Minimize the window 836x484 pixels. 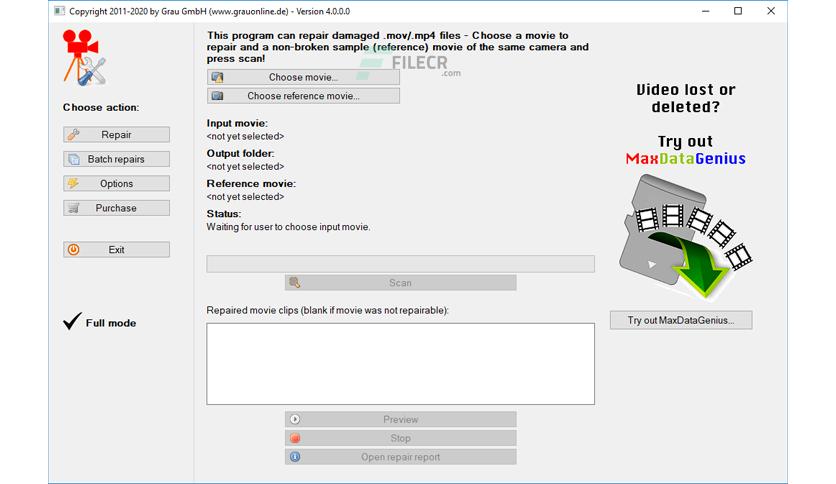(705, 11)
